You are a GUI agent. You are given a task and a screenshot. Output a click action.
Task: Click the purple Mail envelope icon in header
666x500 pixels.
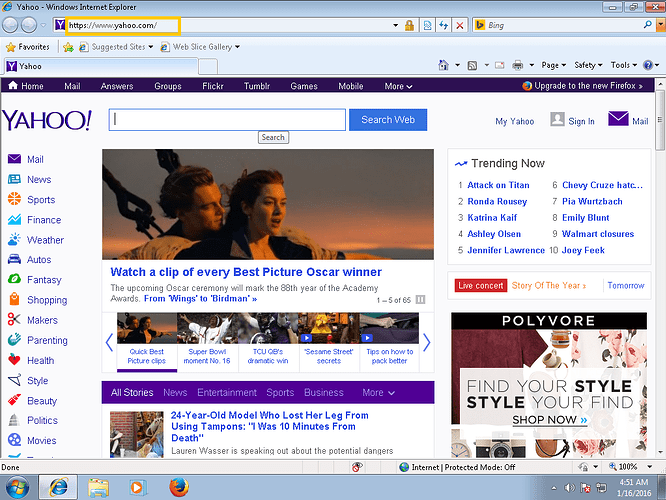[618, 119]
